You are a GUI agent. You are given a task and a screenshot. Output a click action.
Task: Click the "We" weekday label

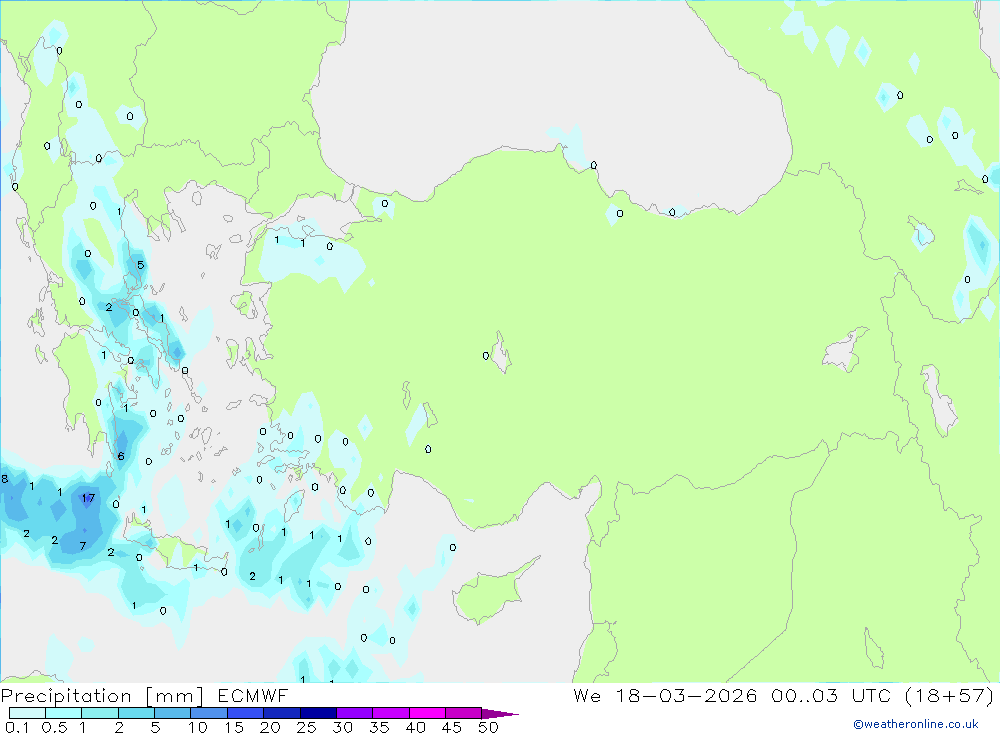pos(587,696)
